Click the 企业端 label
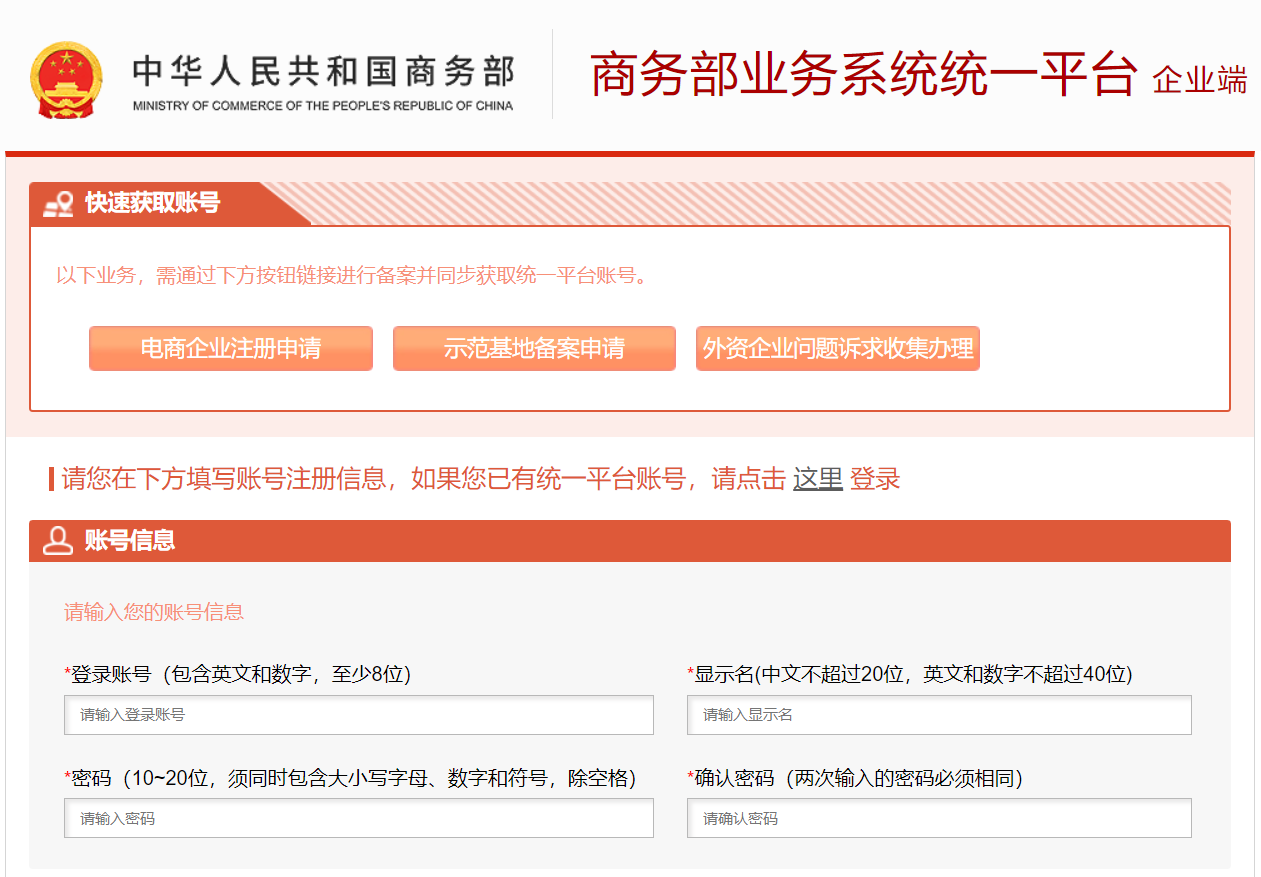1261x877 pixels. pos(1200,80)
